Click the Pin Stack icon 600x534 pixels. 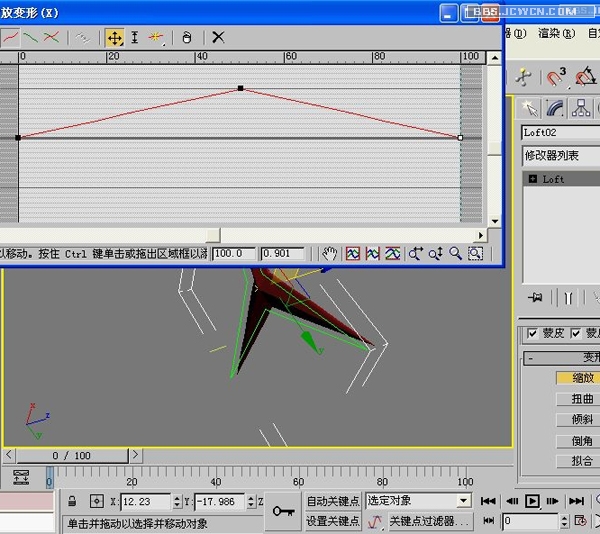point(535,297)
